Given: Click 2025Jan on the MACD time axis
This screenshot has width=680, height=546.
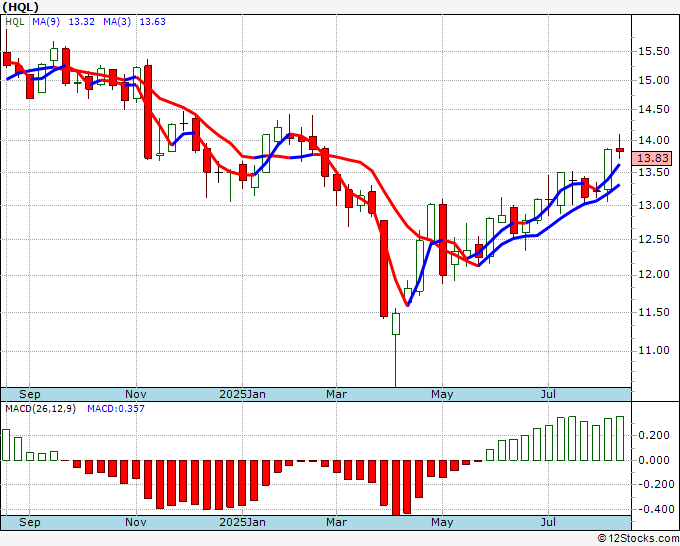Looking at the screenshot, I should click(242, 522).
